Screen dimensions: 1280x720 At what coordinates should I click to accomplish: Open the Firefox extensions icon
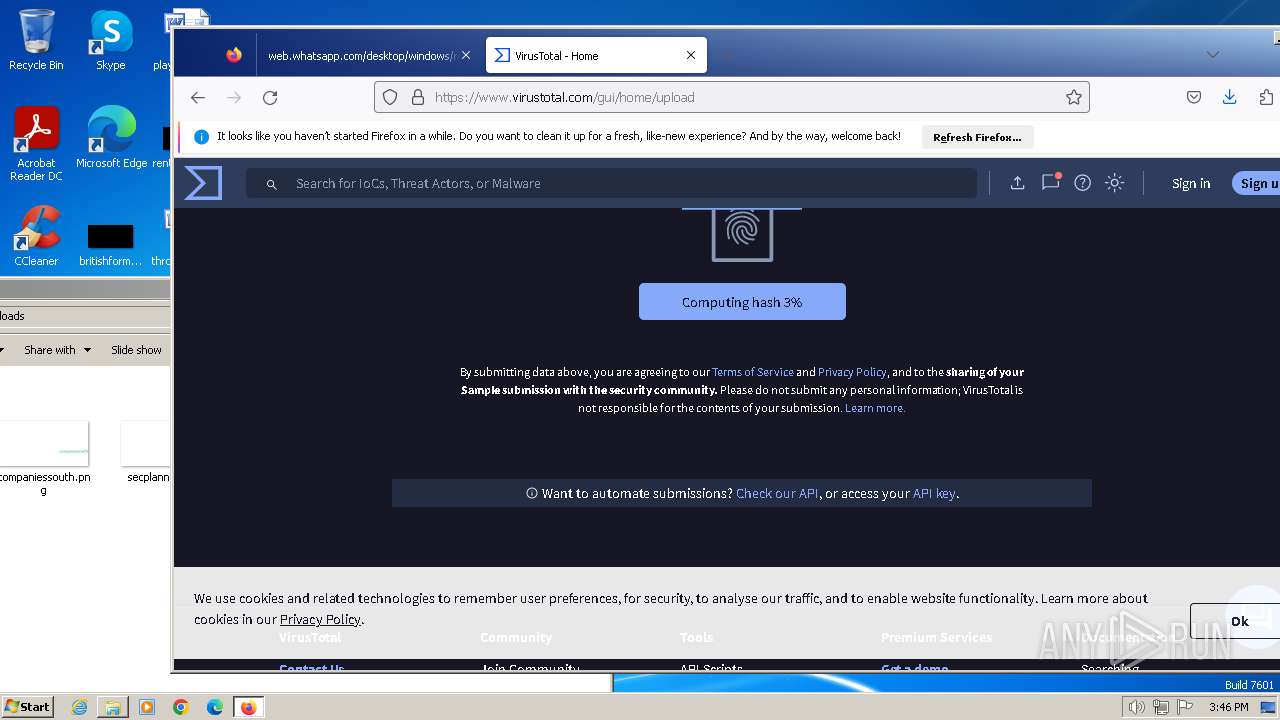[1266, 97]
